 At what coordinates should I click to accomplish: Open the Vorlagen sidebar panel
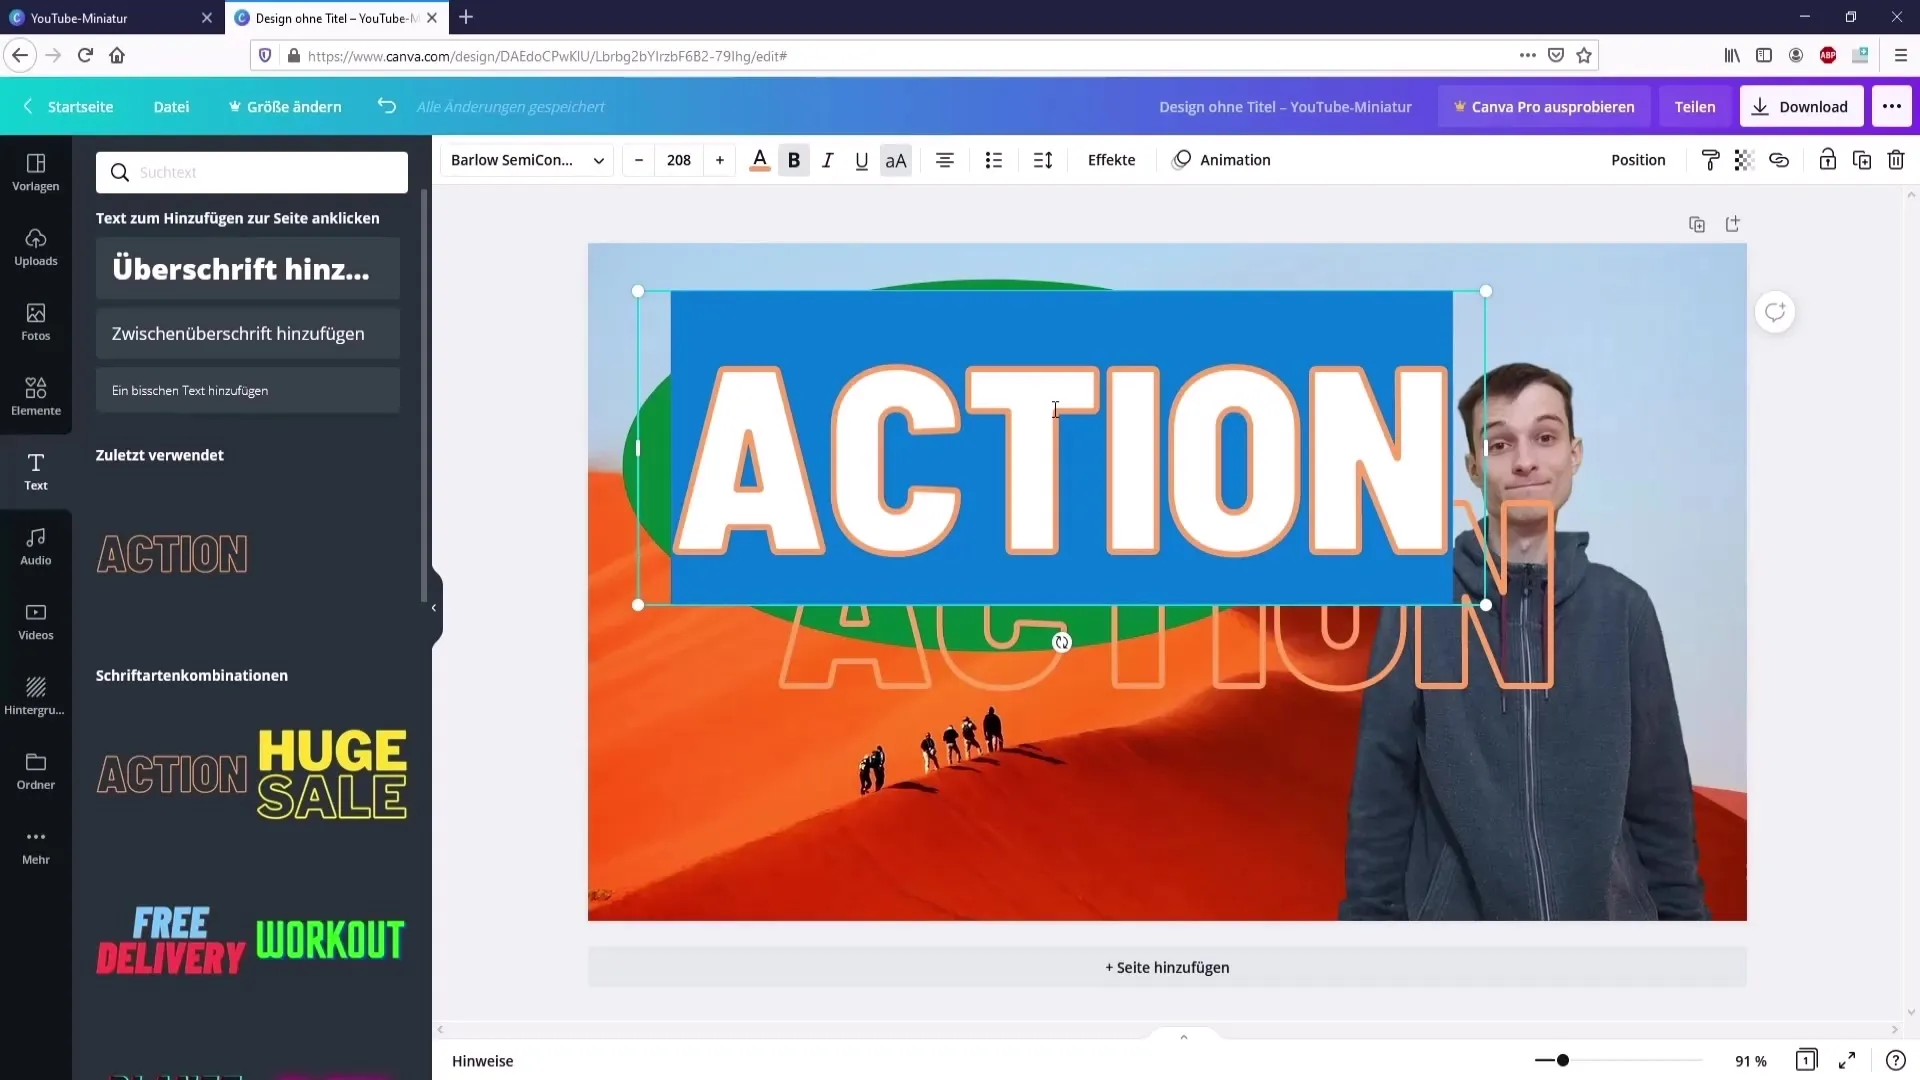click(x=36, y=172)
